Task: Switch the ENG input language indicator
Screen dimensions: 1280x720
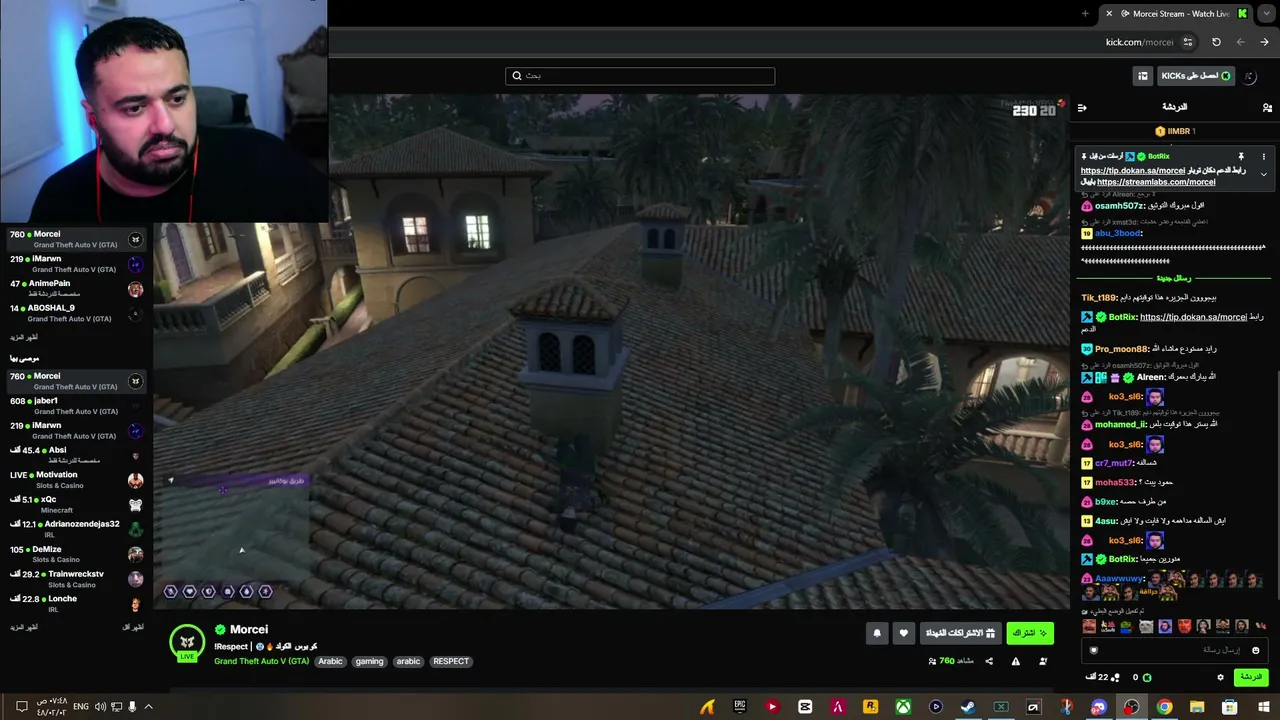Action: [81, 707]
